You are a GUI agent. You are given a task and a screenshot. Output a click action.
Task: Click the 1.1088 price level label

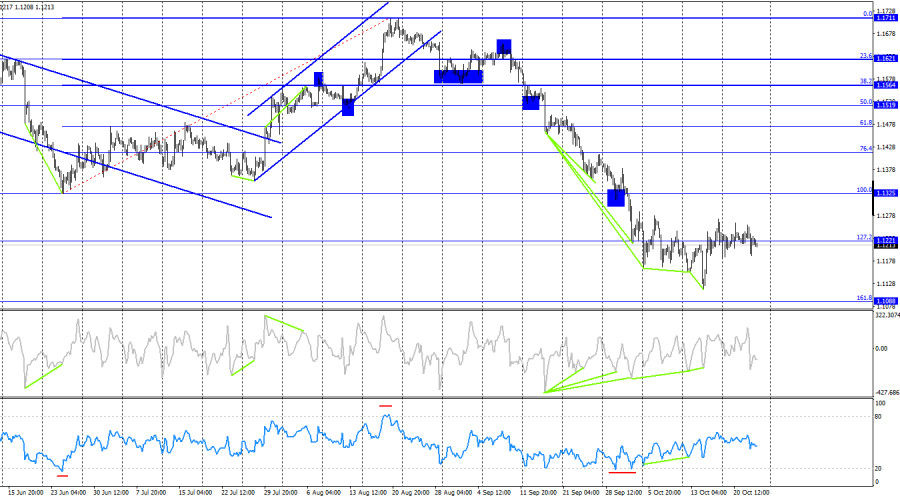(x=886, y=301)
